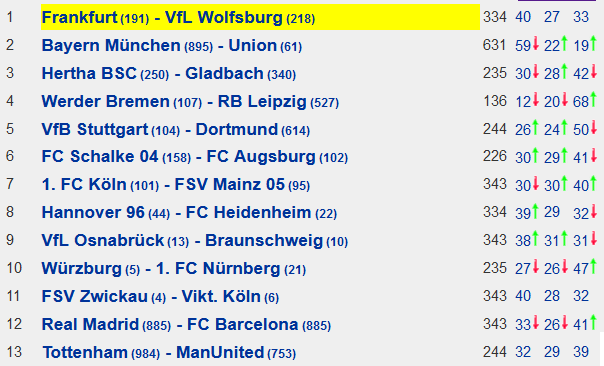
Task: Click the red down arrow beside 59 in the Bayern row
Action: [x=535, y=43]
